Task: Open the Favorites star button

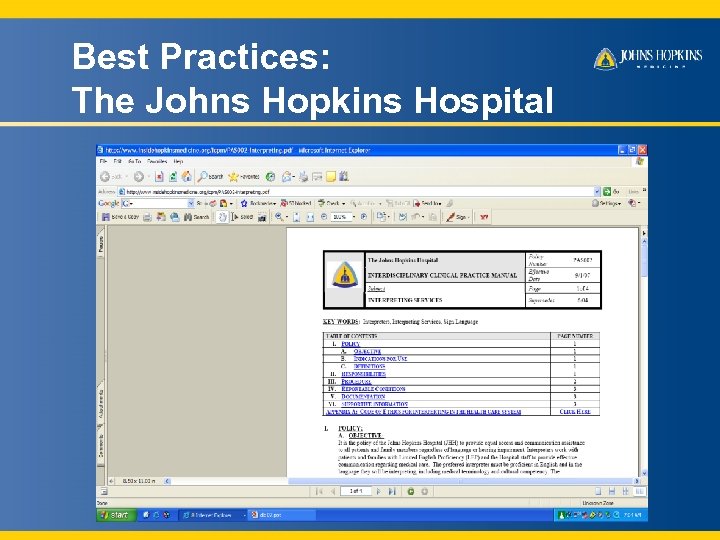Action: [244, 177]
